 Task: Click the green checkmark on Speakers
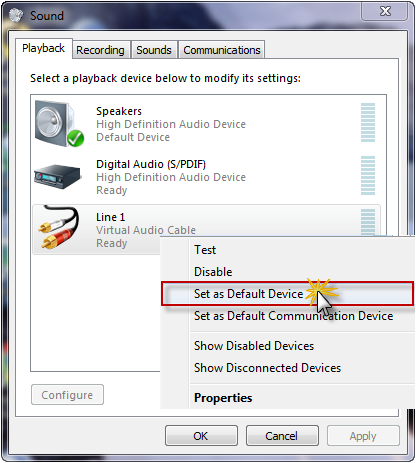pos(76,138)
